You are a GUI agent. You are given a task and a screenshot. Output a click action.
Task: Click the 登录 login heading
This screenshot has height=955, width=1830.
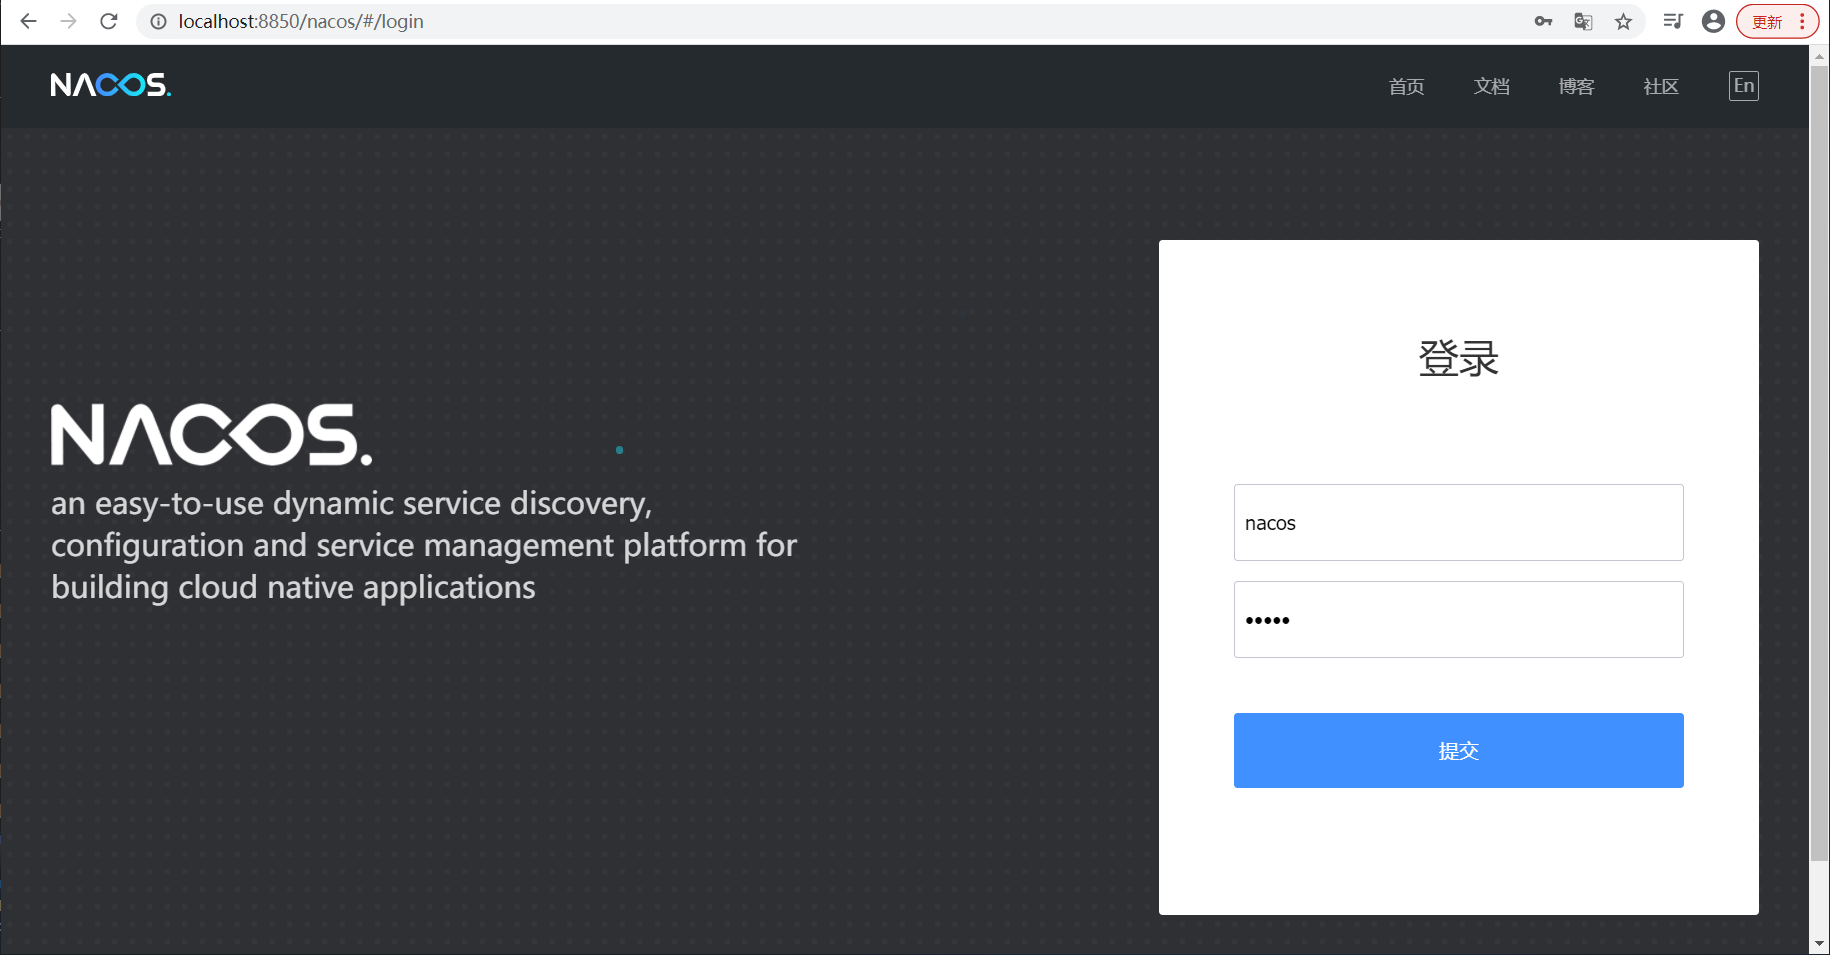tap(1459, 358)
